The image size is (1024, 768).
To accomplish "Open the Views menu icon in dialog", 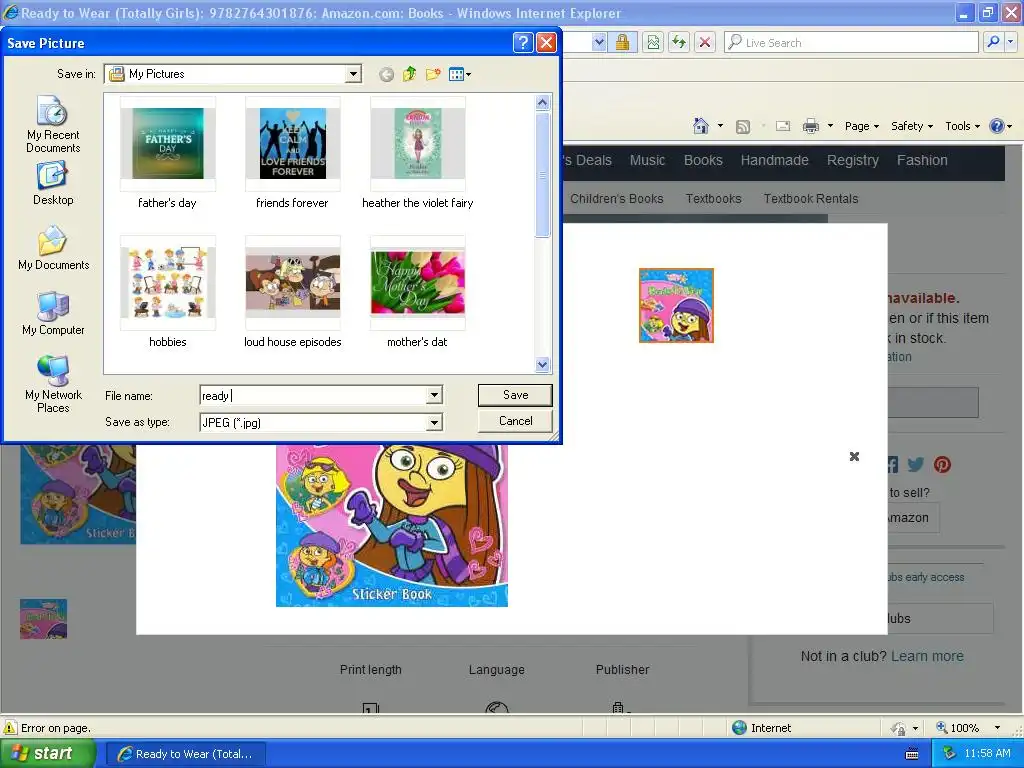I will pos(460,74).
